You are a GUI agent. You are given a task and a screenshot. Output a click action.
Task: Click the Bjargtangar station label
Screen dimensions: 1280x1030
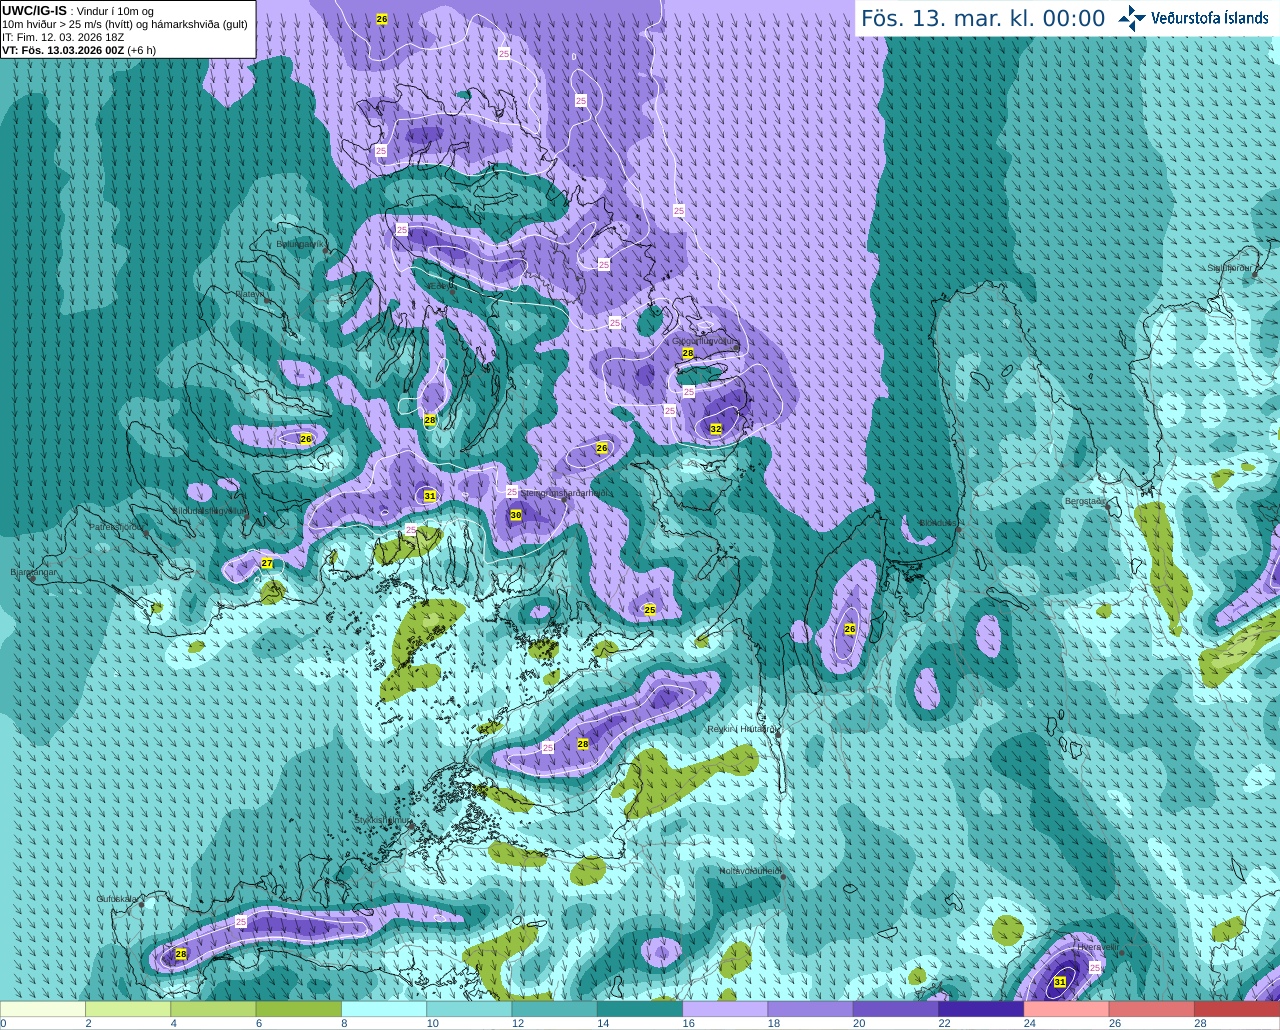coord(34,572)
